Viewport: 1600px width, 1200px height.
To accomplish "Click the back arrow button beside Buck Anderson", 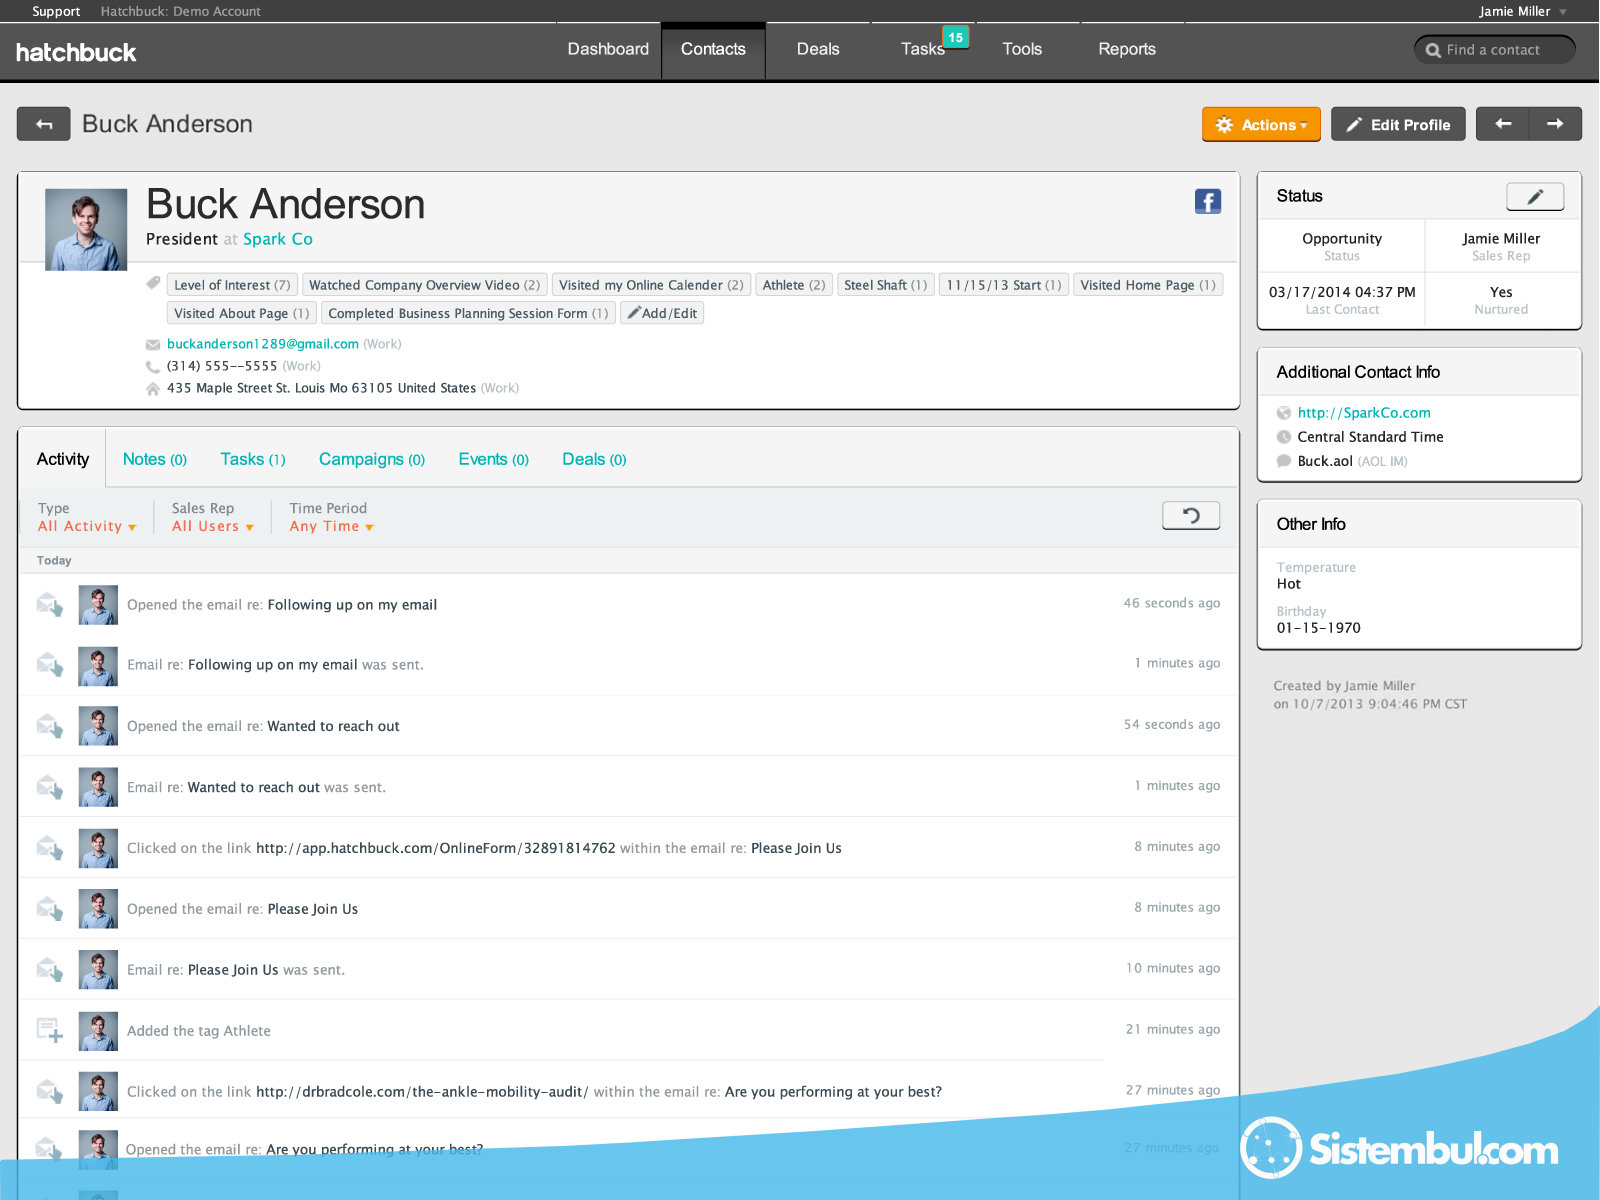I will (43, 124).
